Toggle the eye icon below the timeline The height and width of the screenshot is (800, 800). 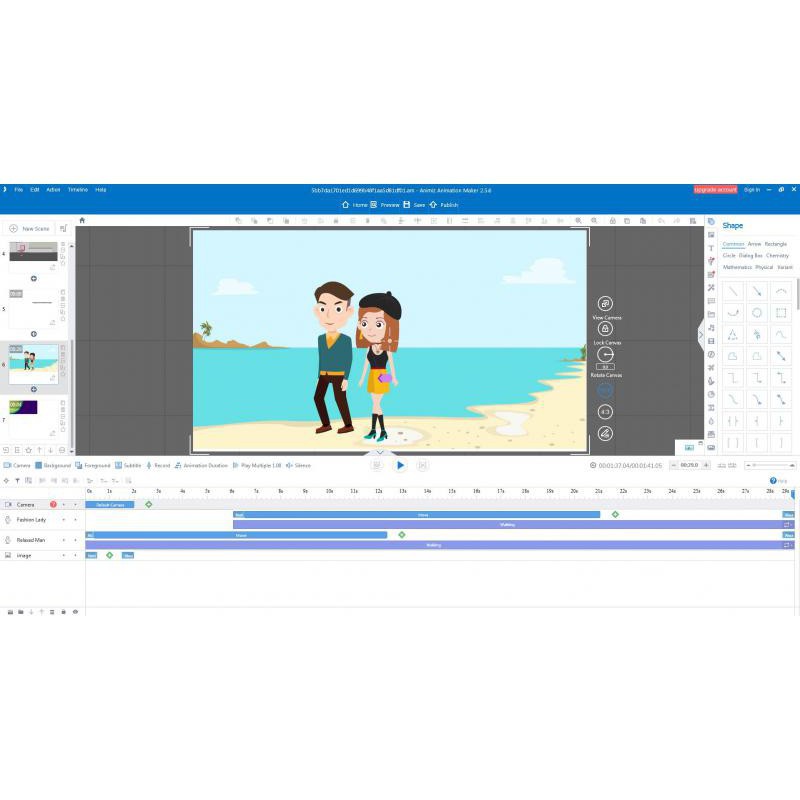[75, 612]
